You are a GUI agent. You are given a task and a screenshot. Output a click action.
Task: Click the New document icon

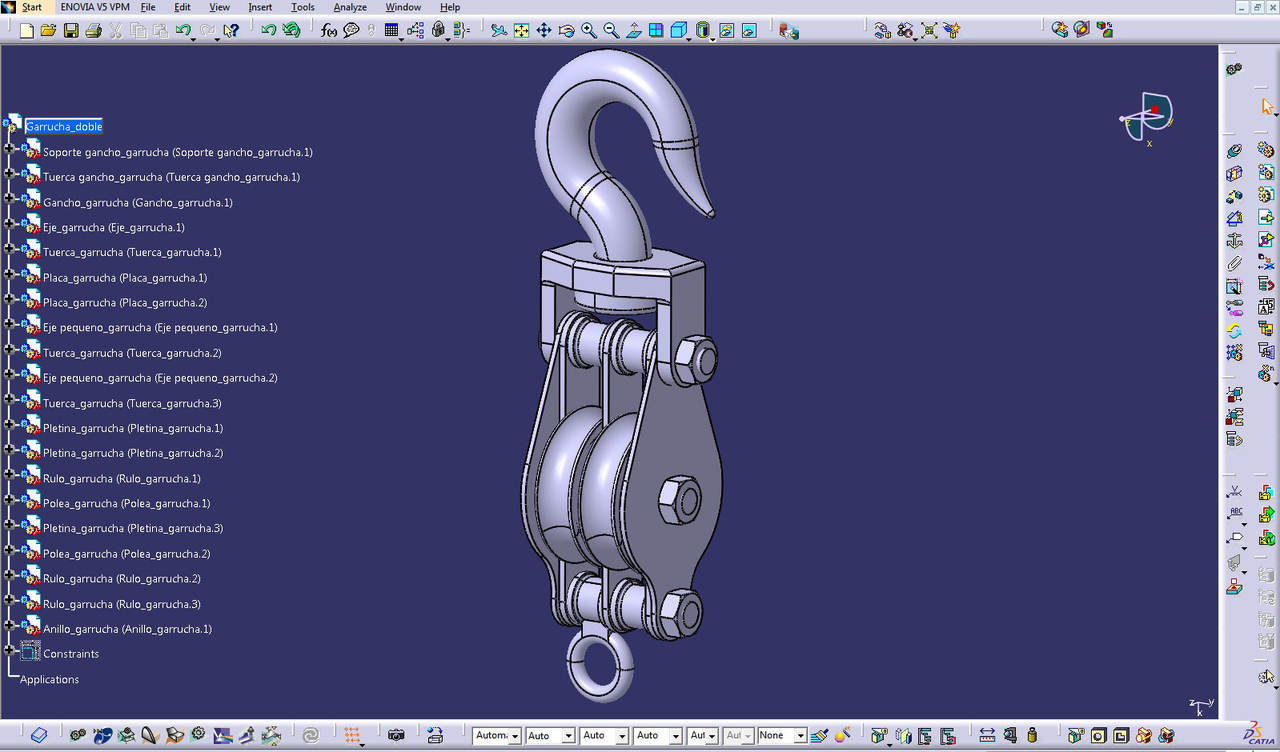(x=27, y=31)
